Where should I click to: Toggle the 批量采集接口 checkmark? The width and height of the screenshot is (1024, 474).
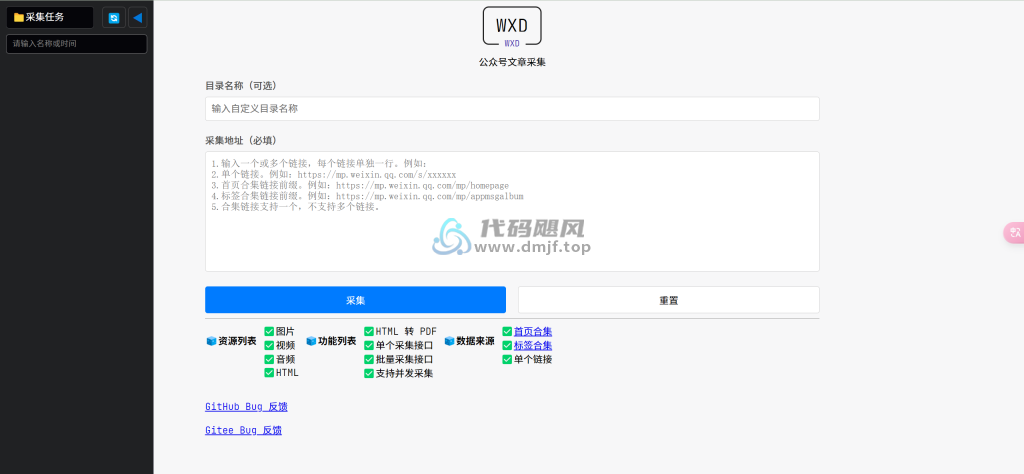click(x=369, y=359)
